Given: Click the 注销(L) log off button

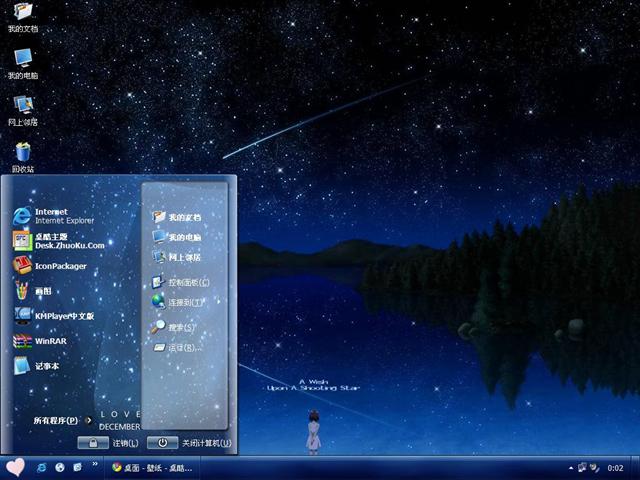Looking at the screenshot, I should [x=108, y=442].
